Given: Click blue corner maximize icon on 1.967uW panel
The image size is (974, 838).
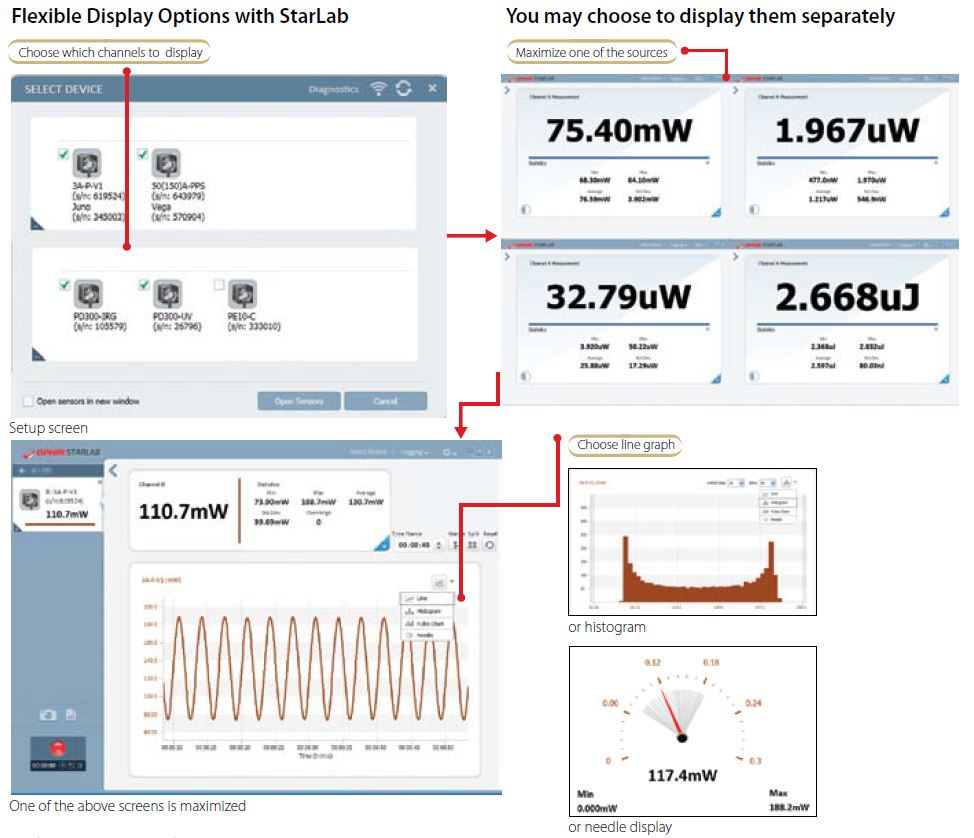Looking at the screenshot, I should tap(945, 212).
